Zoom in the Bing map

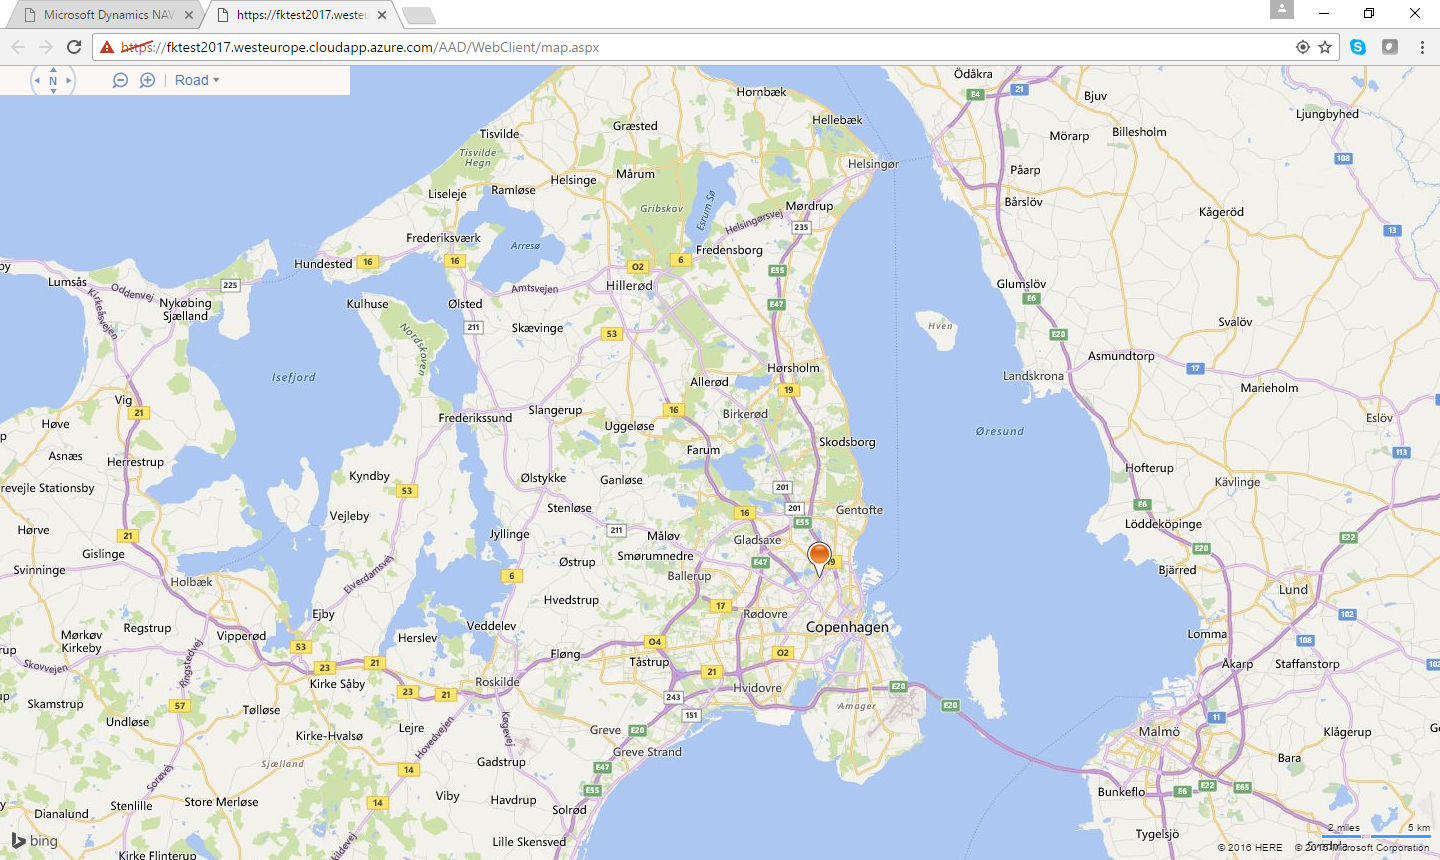[x=147, y=80]
